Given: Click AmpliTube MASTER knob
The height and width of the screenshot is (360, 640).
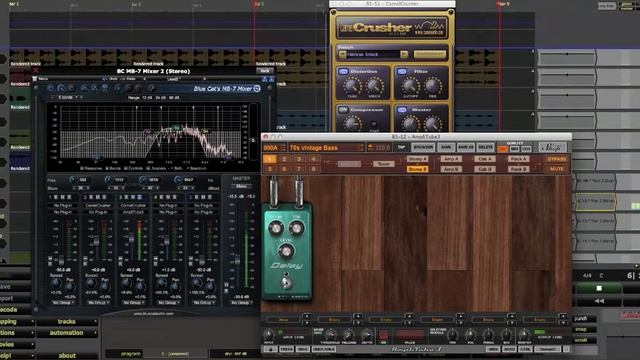Looking at the screenshot, I should tap(524, 335).
